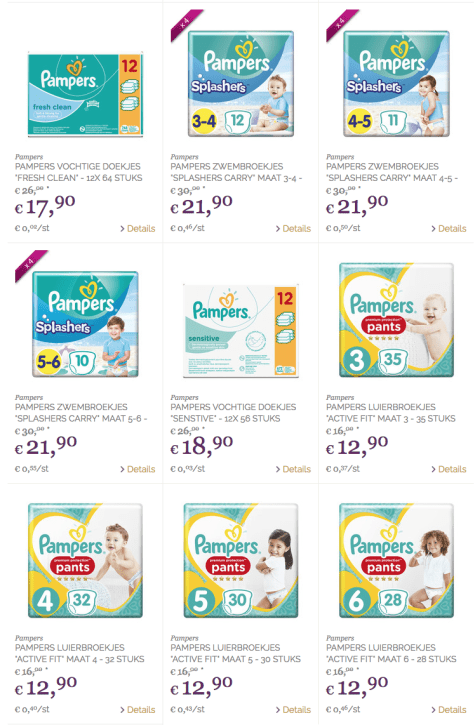View the Pampers Sensitive wipes image
This screenshot has width=475, height=725.
click(x=241, y=331)
